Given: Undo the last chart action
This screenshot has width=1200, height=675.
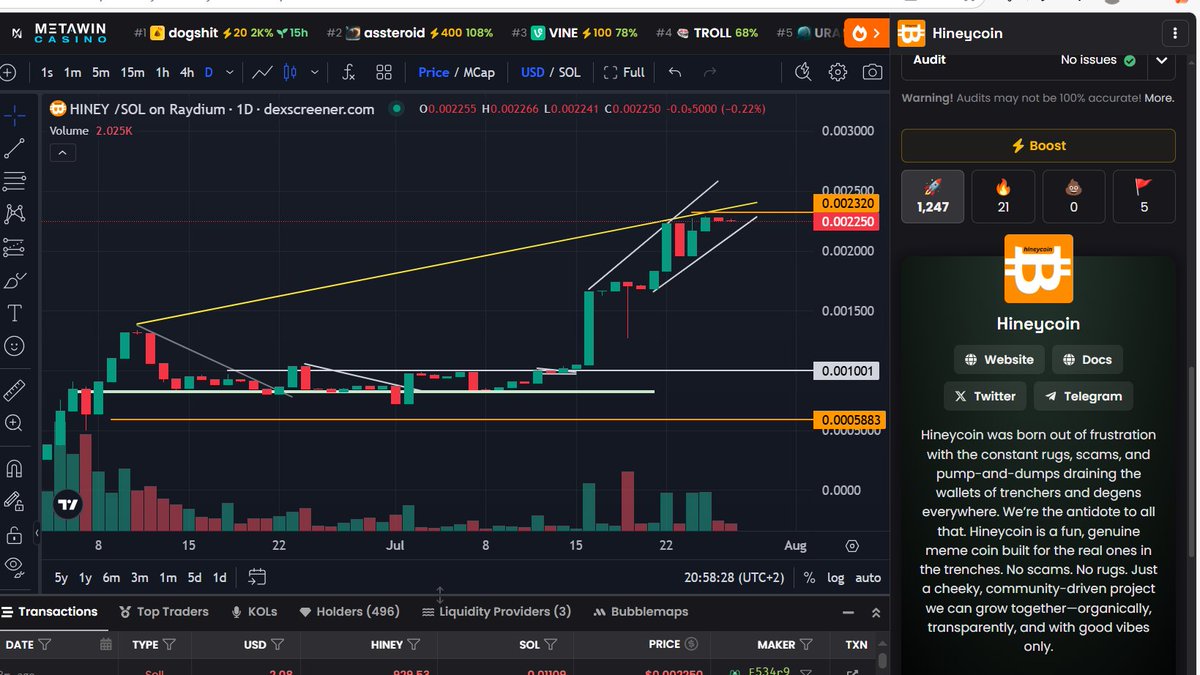Looking at the screenshot, I should click(x=675, y=72).
